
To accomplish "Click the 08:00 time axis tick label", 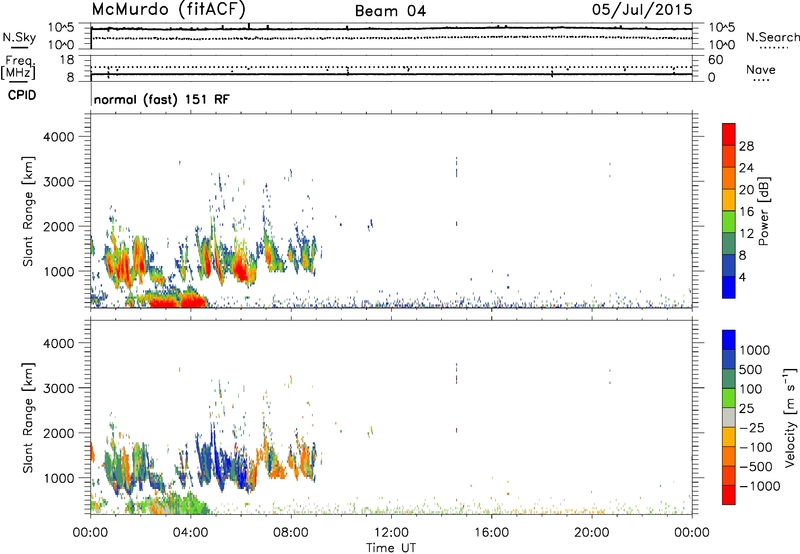I will click(x=291, y=533).
